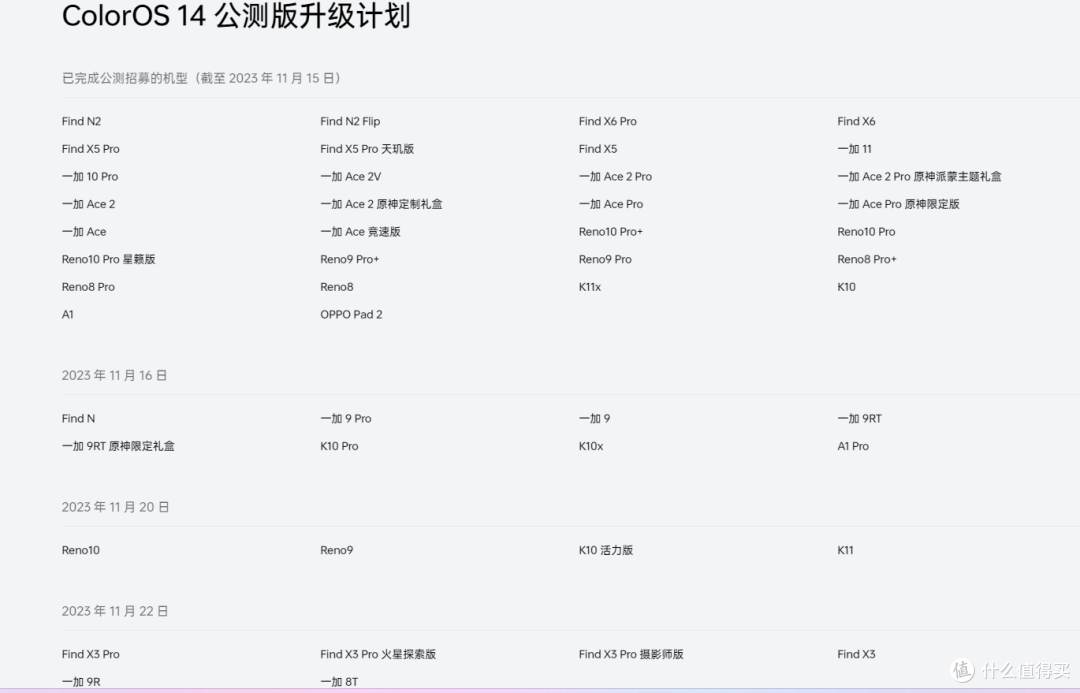The image size is (1080, 693).
Task: Click the 什么值得买 watermark text
Action: 1023,670
